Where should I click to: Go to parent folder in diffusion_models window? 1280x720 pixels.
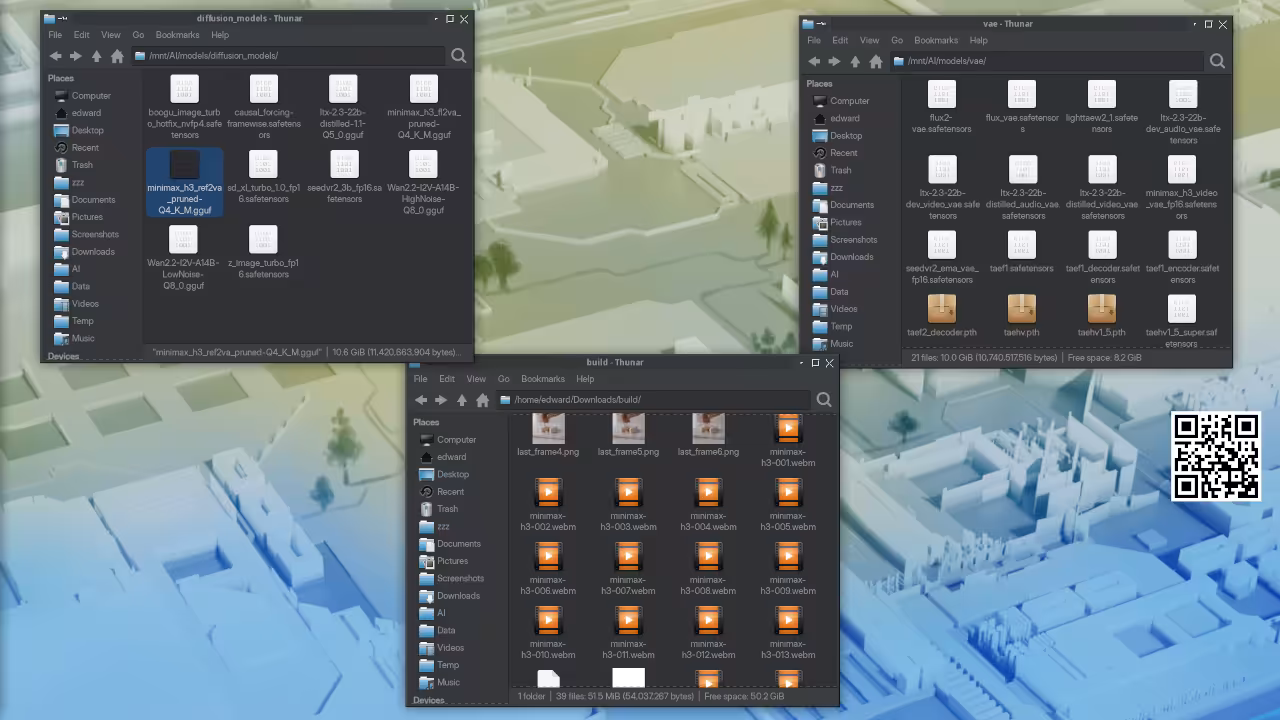[x=96, y=56]
